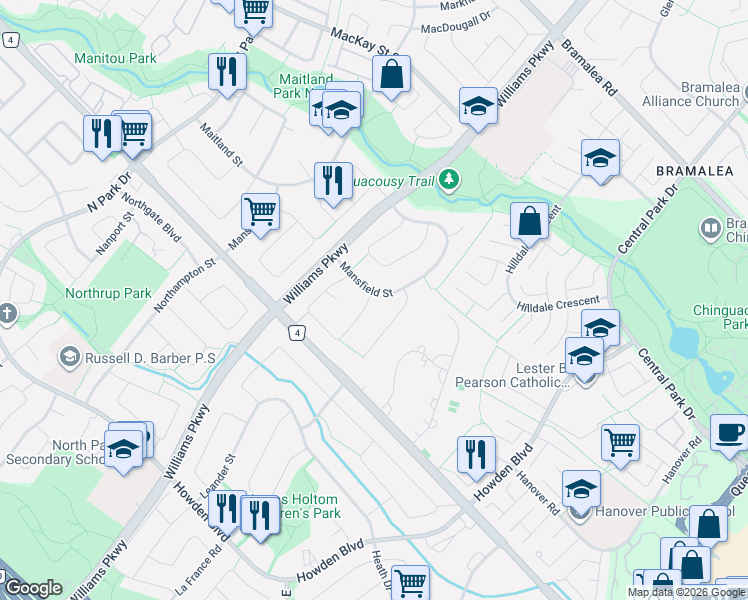Open the shopping bag marker on MacKay St

click(x=391, y=76)
